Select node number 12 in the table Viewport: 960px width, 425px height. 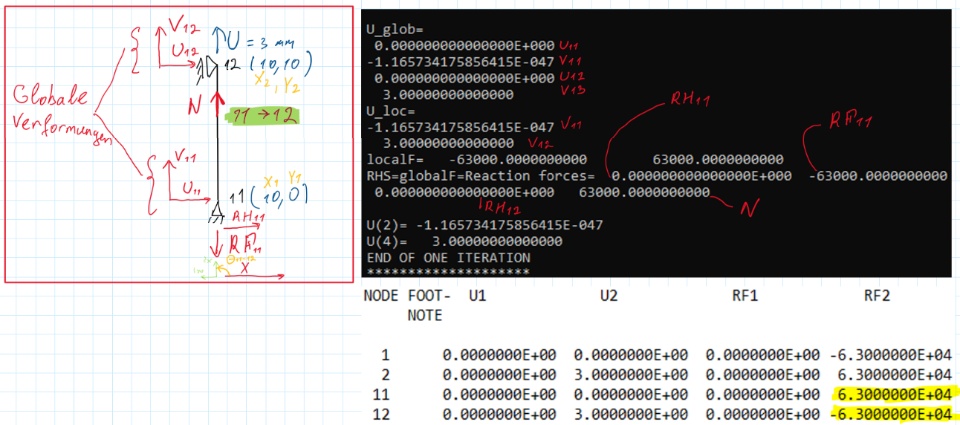(381, 414)
